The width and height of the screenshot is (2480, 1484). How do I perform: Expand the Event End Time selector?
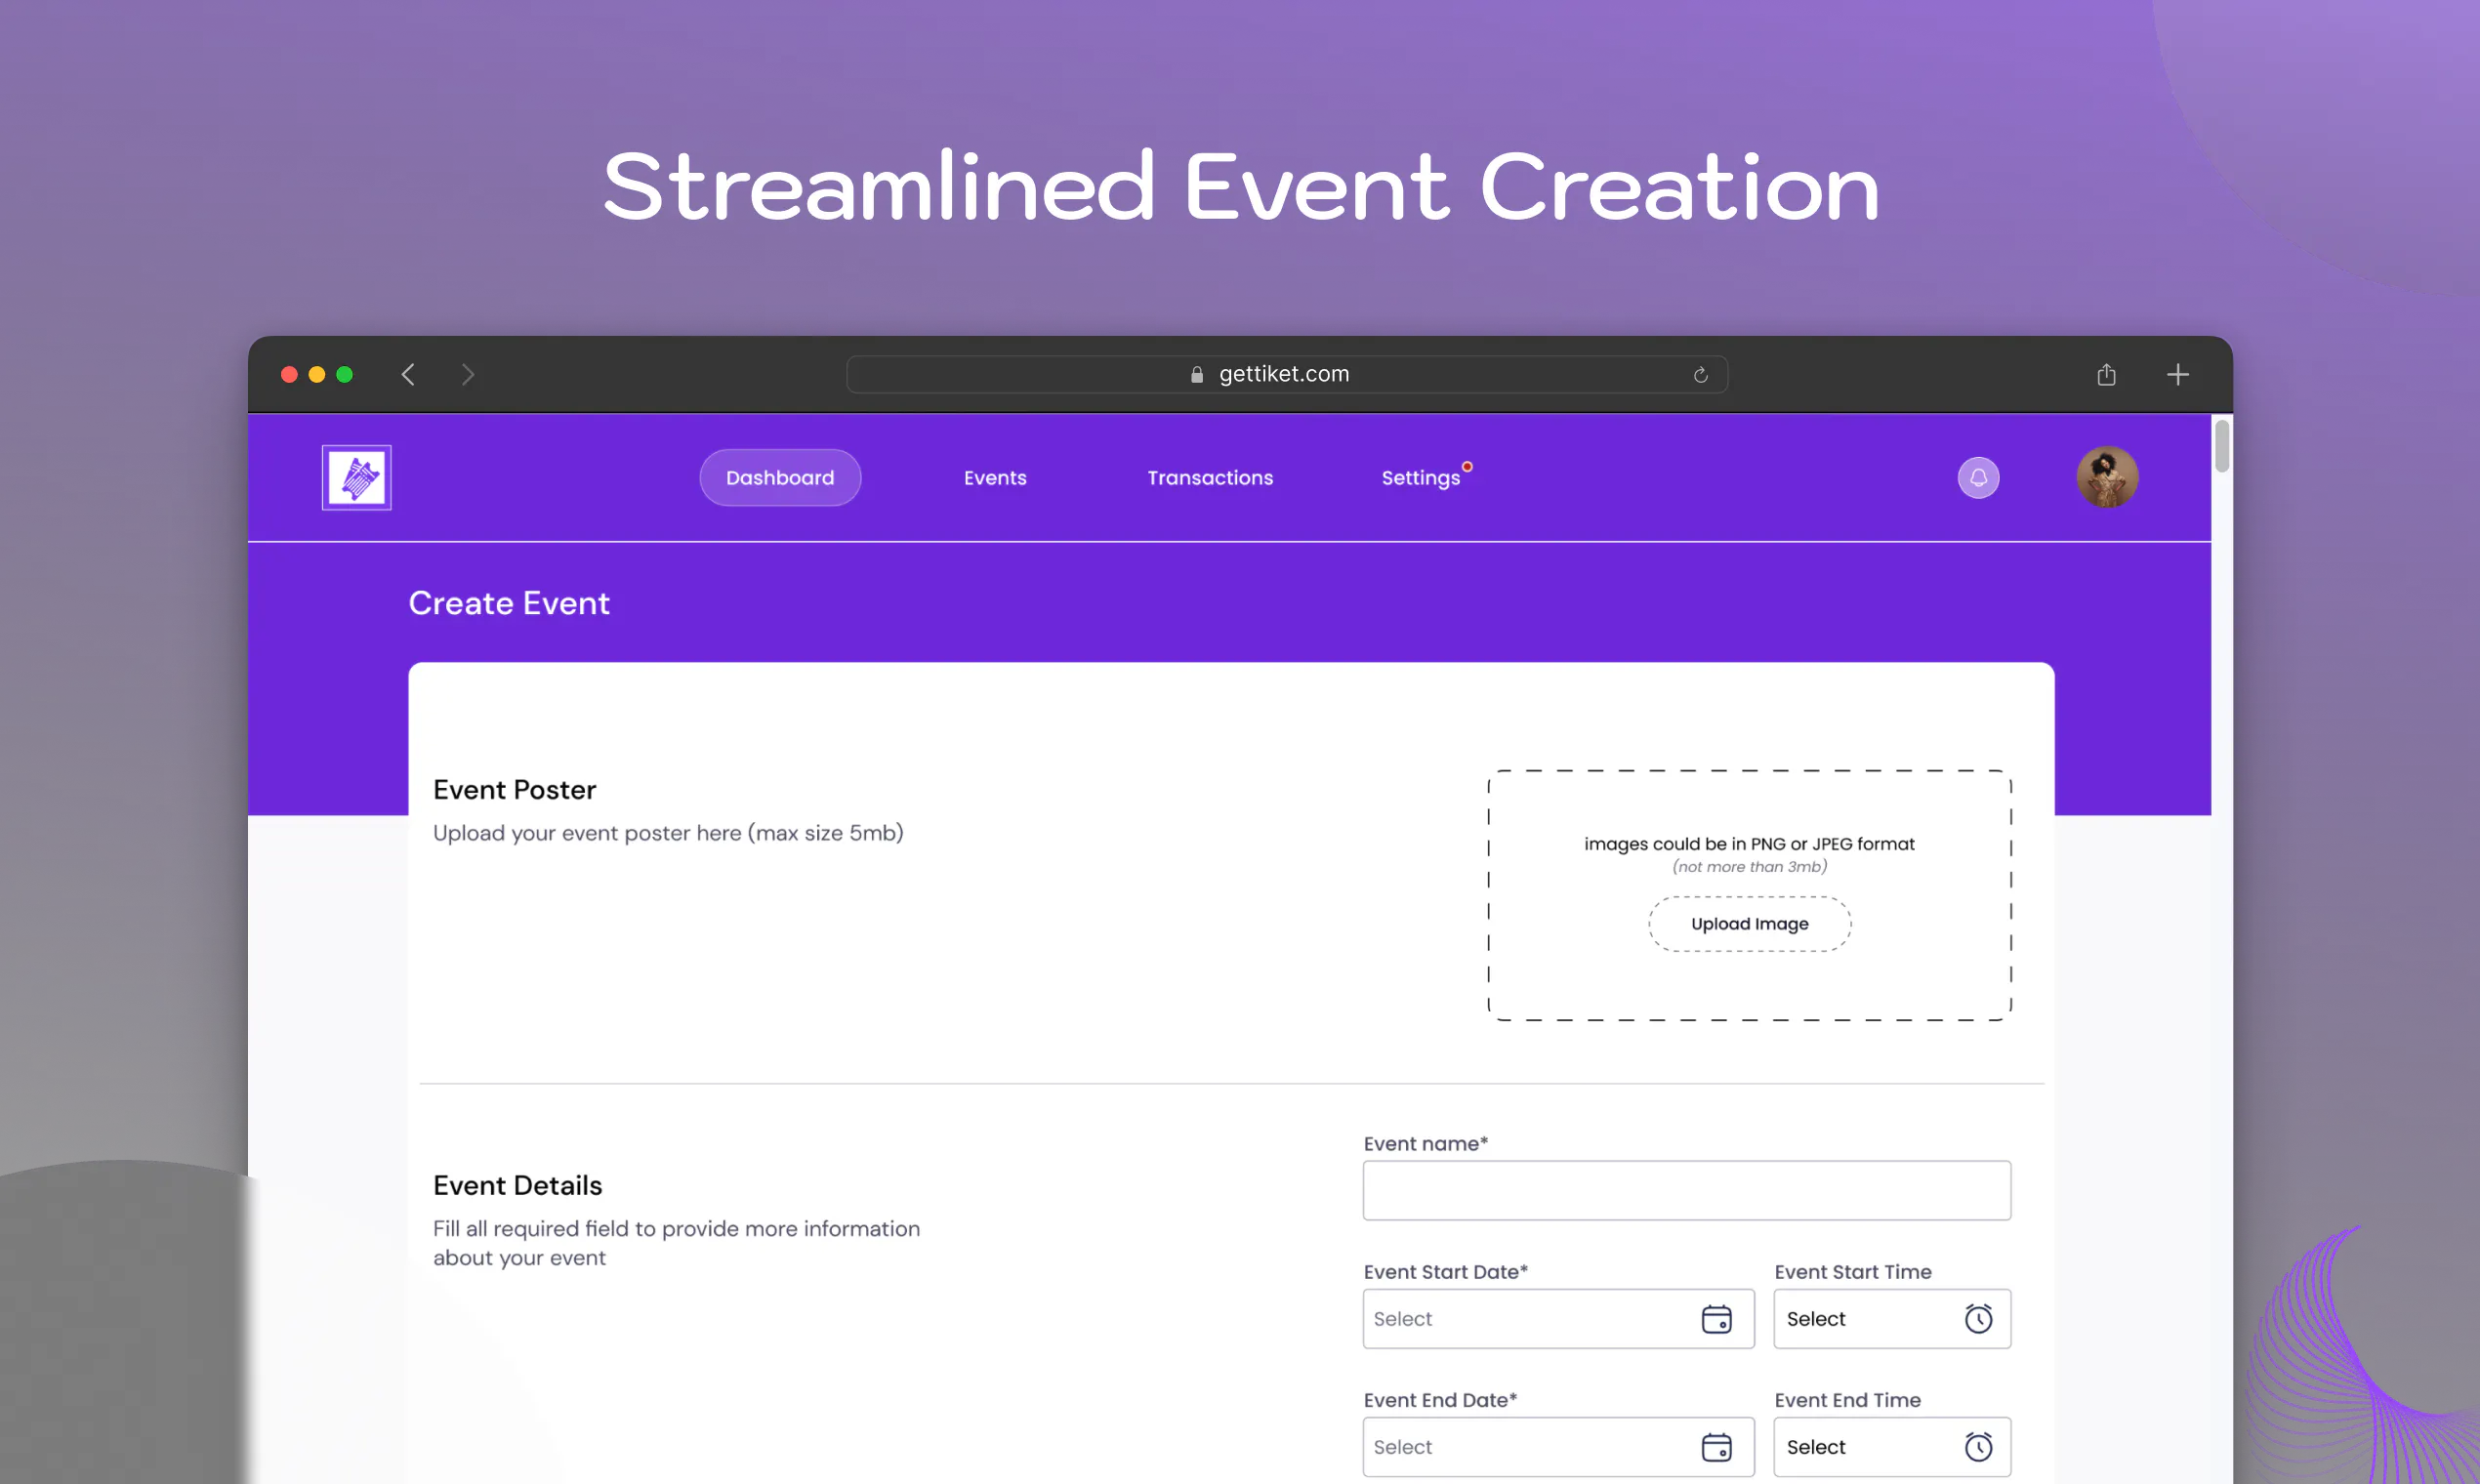pos(1892,1447)
